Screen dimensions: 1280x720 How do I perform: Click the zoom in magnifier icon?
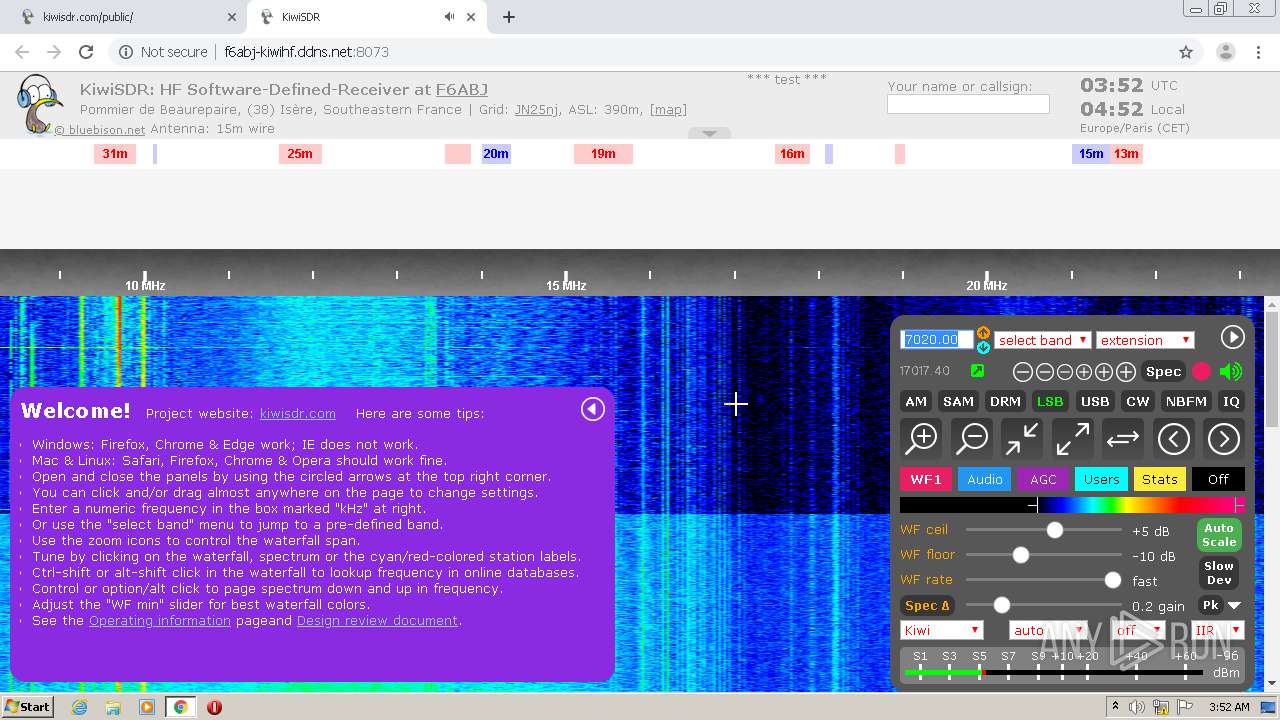click(x=922, y=438)
